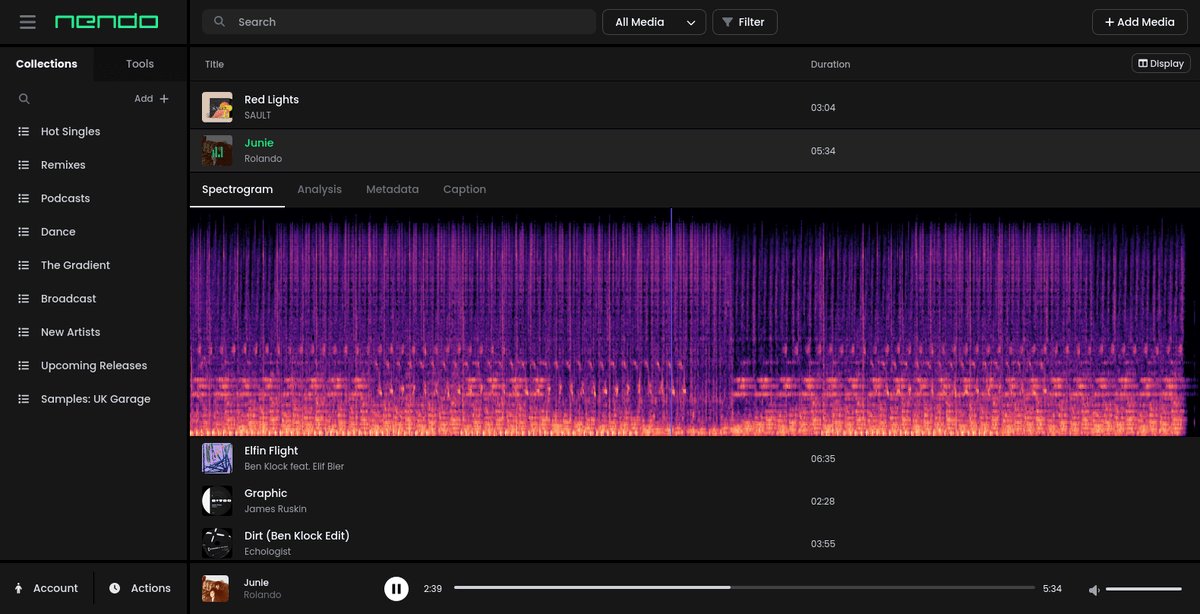Open the Caption tab

pos(464,189)
